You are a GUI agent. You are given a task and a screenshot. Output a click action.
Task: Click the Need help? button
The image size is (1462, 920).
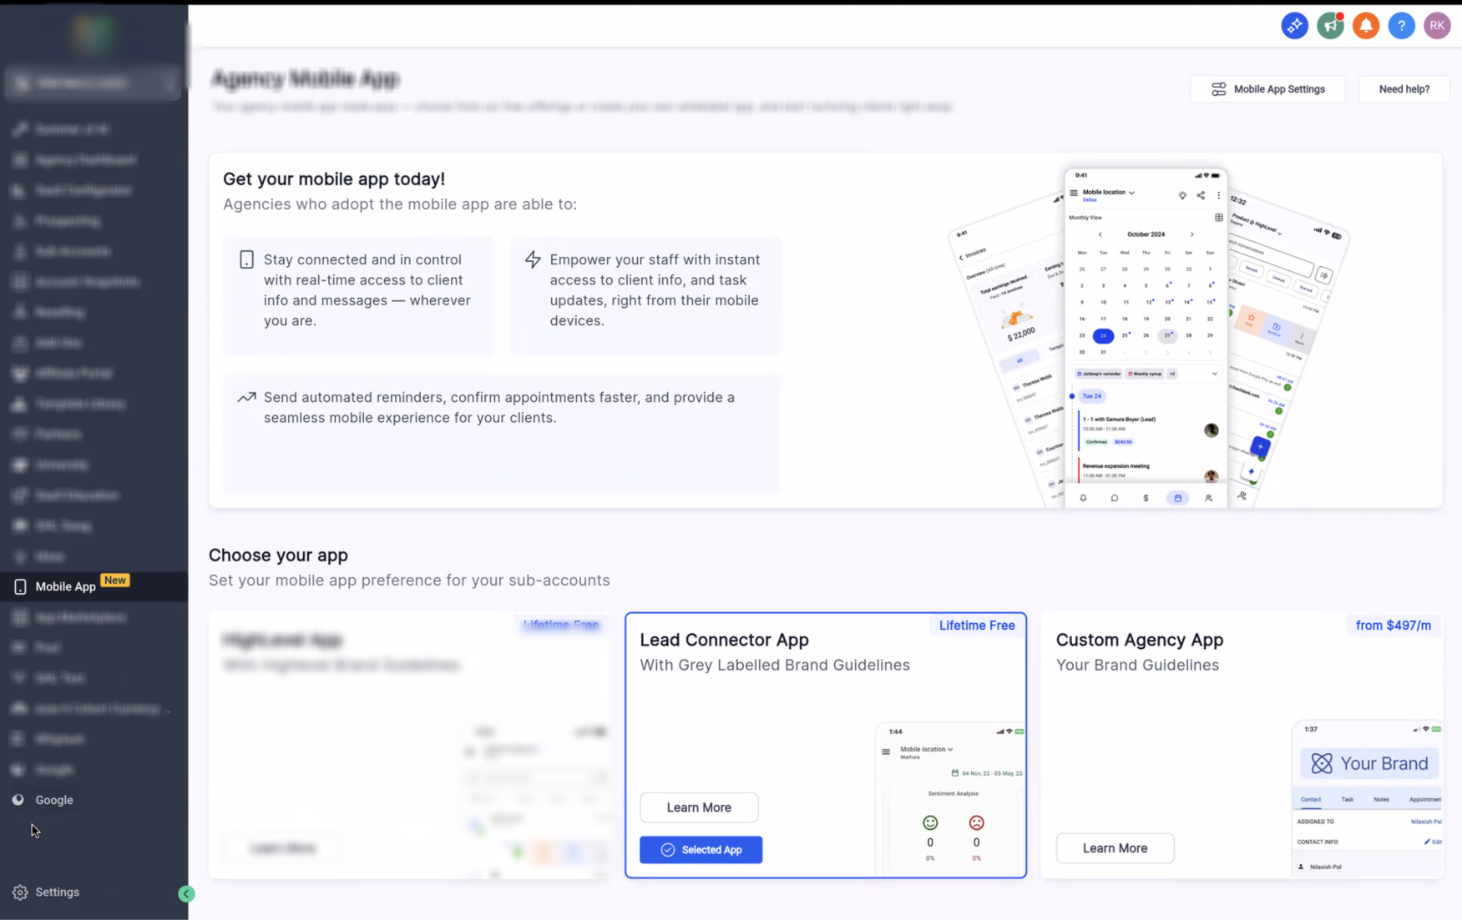coord(1404,89)
